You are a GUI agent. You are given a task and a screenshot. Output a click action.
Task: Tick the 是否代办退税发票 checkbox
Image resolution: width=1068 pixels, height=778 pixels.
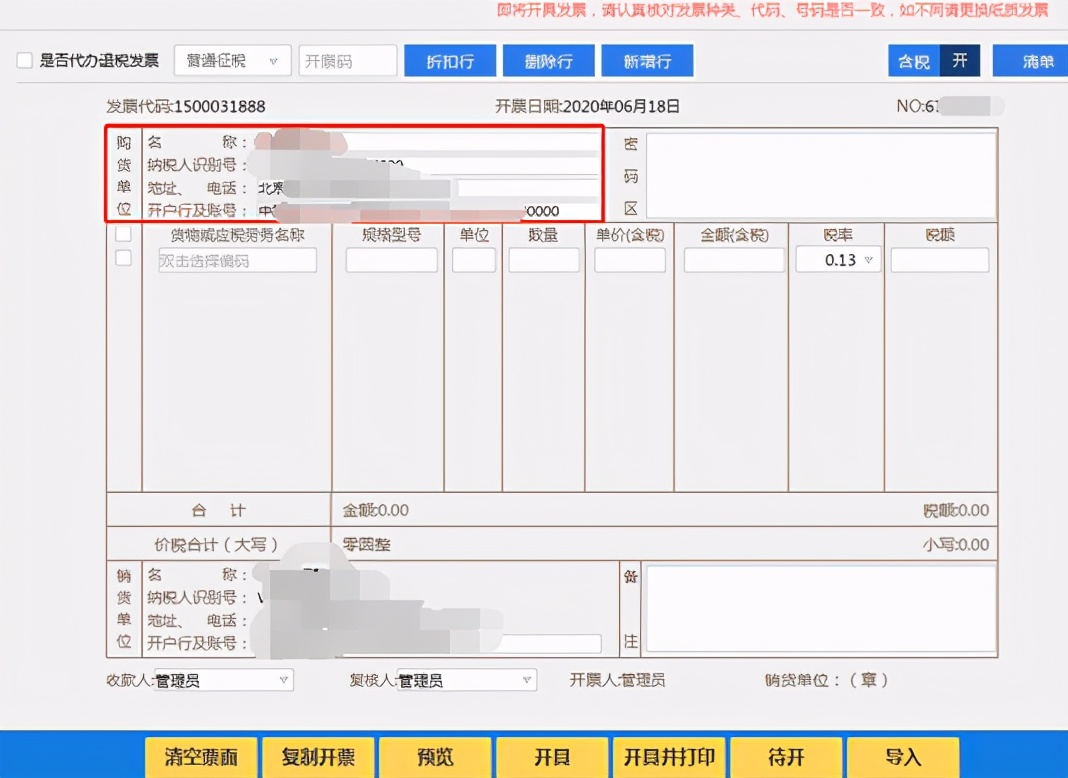(x=25, y=61)
